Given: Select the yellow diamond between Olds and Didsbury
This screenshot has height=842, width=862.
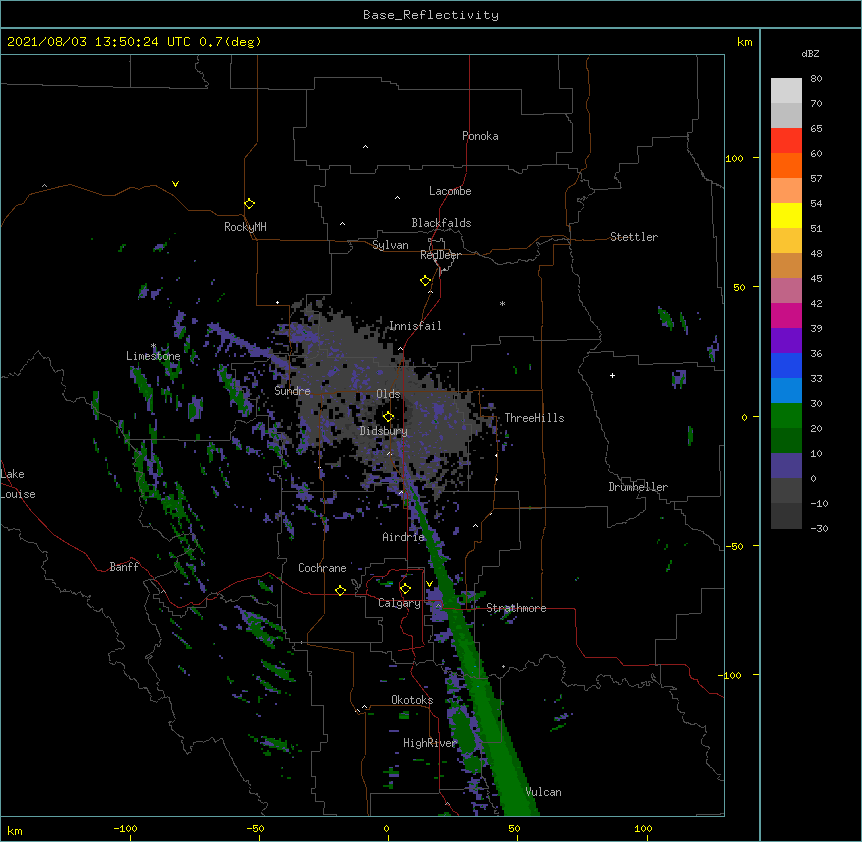Looking at the screenshot, I should point(388,417).
